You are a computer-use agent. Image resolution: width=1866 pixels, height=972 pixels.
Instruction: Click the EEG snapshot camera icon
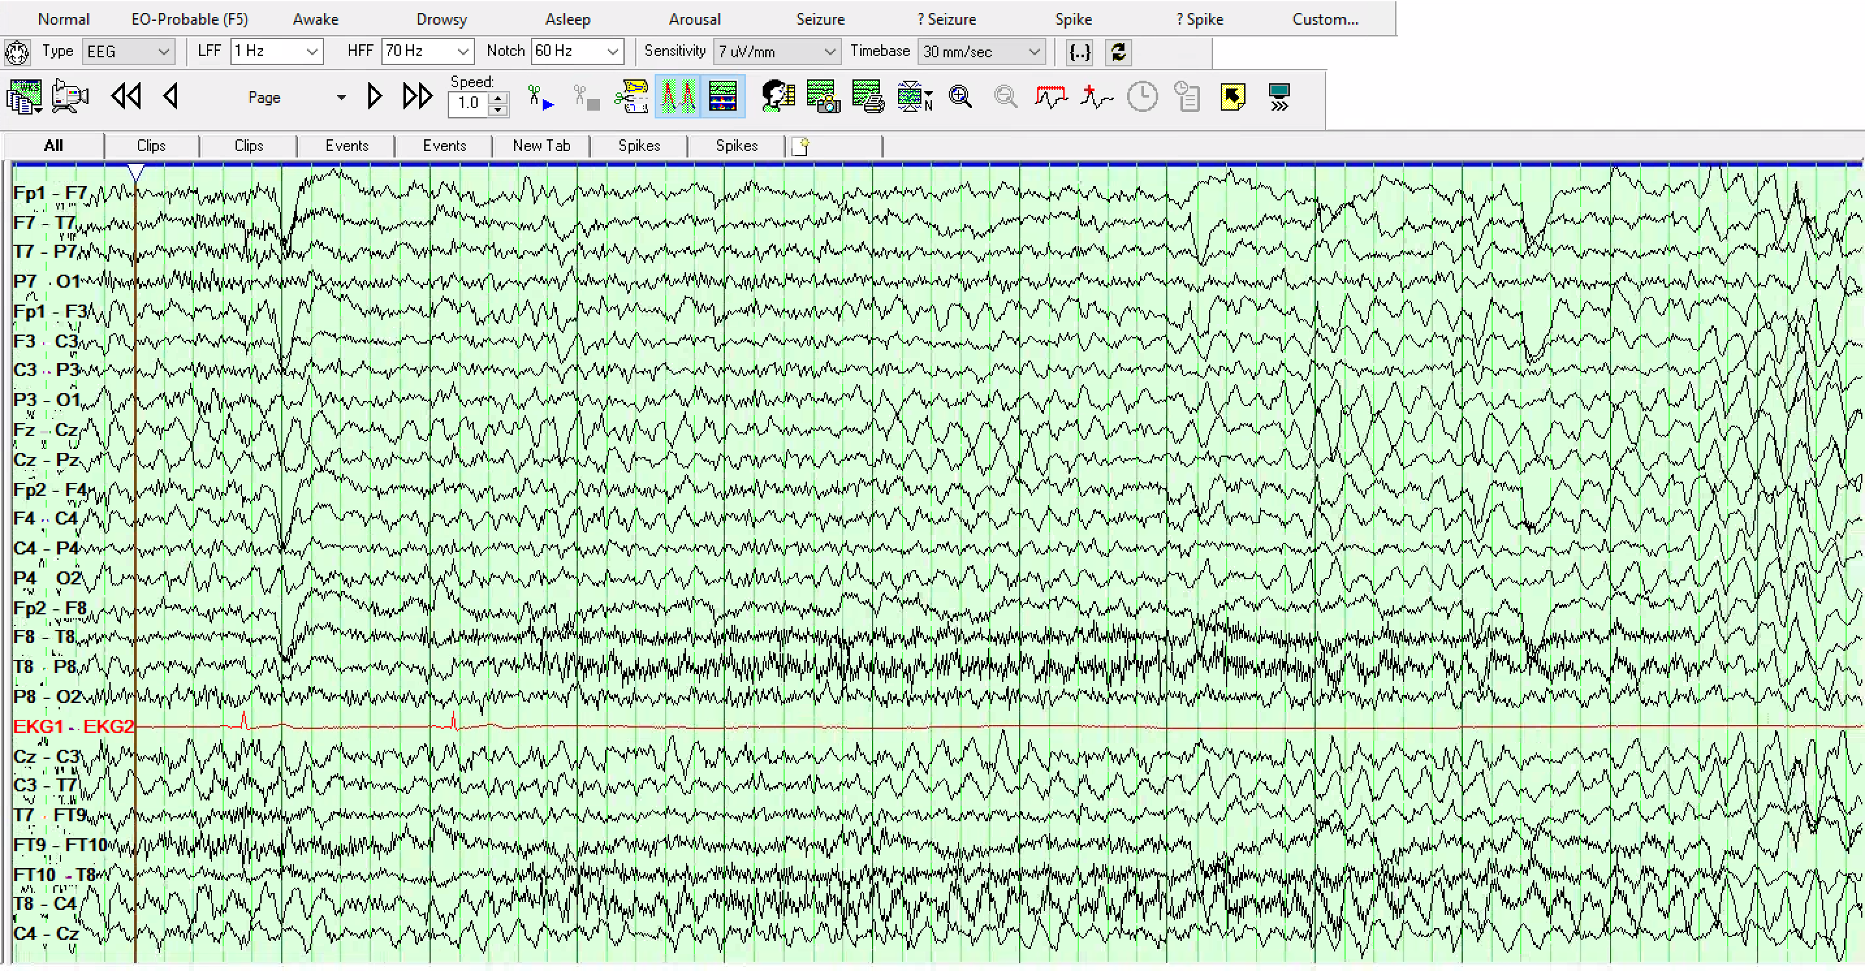click(x=823, y=97)
